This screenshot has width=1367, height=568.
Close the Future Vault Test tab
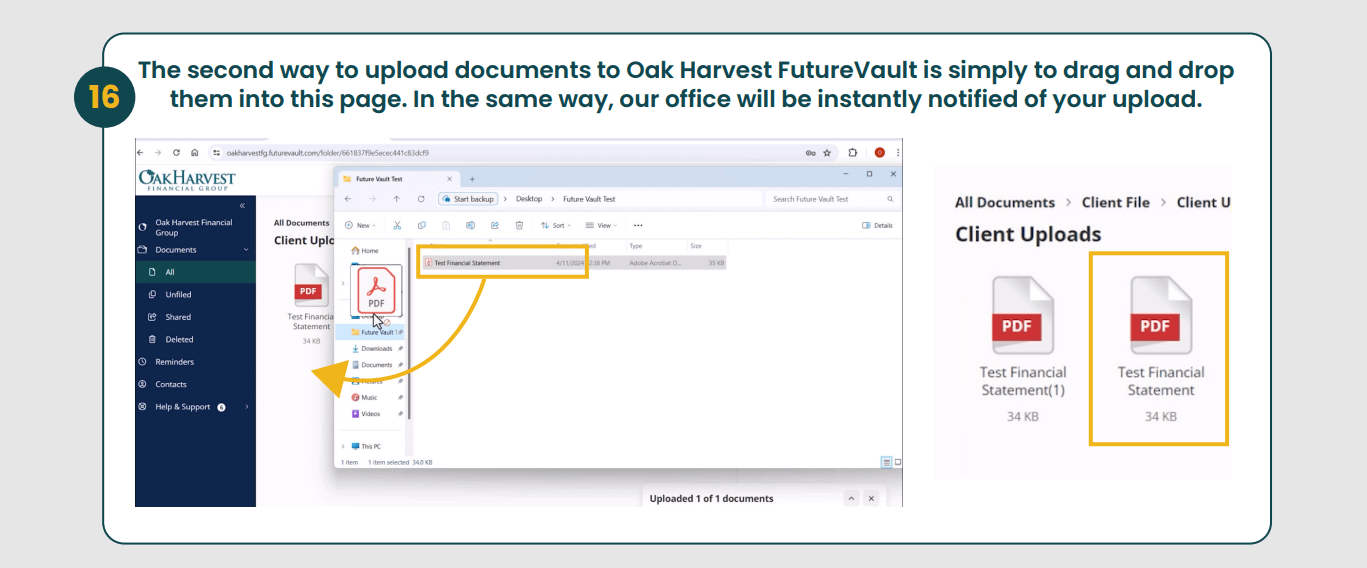(449, 179)
